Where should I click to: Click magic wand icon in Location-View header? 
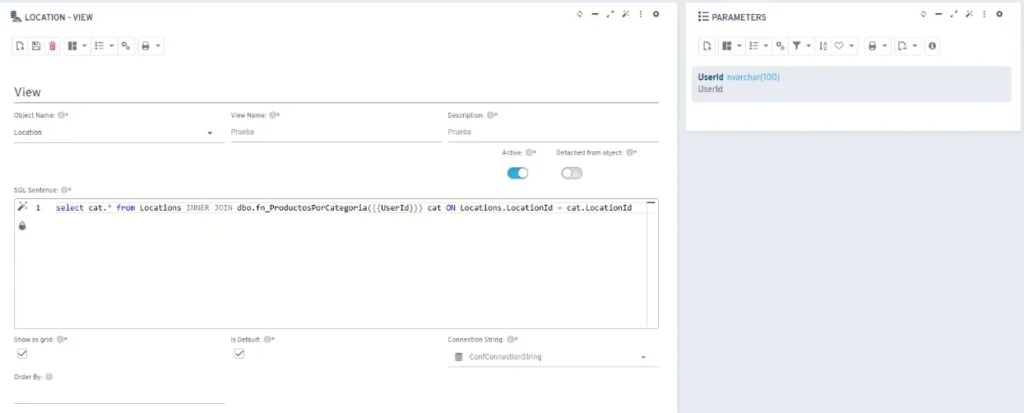pos(626,14)
